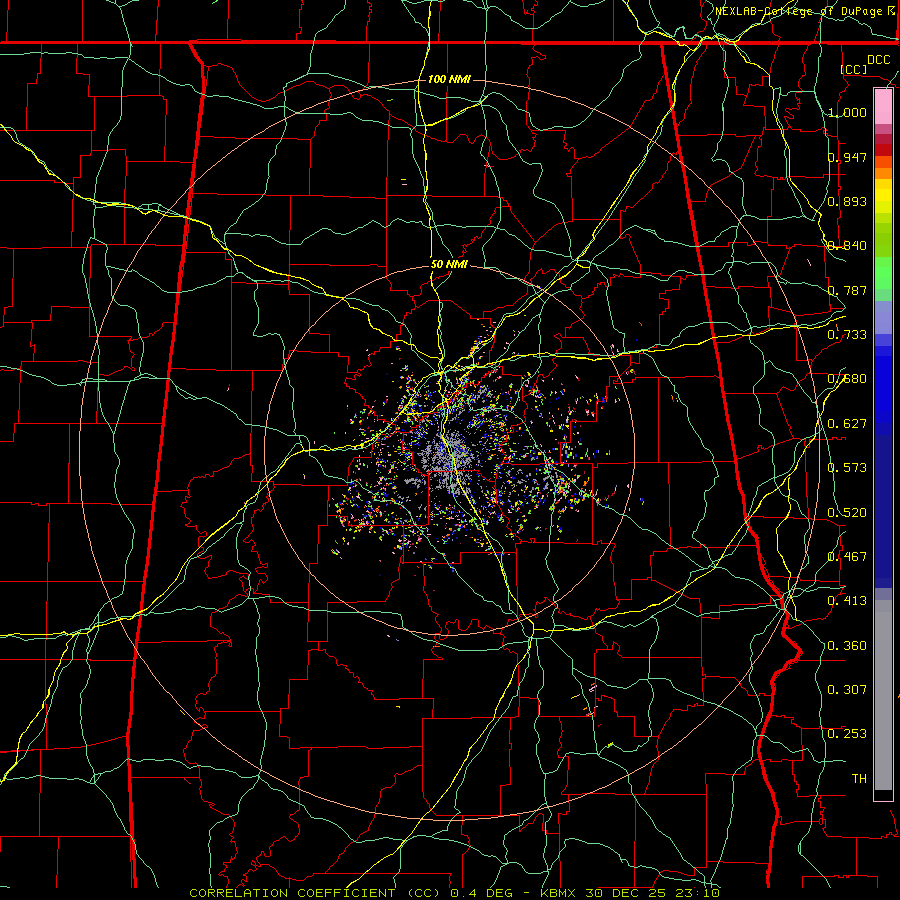900x900 pixels.
Task: Click the 1.000 legend value
Action: pyautogui.click(x=847, y=112)
